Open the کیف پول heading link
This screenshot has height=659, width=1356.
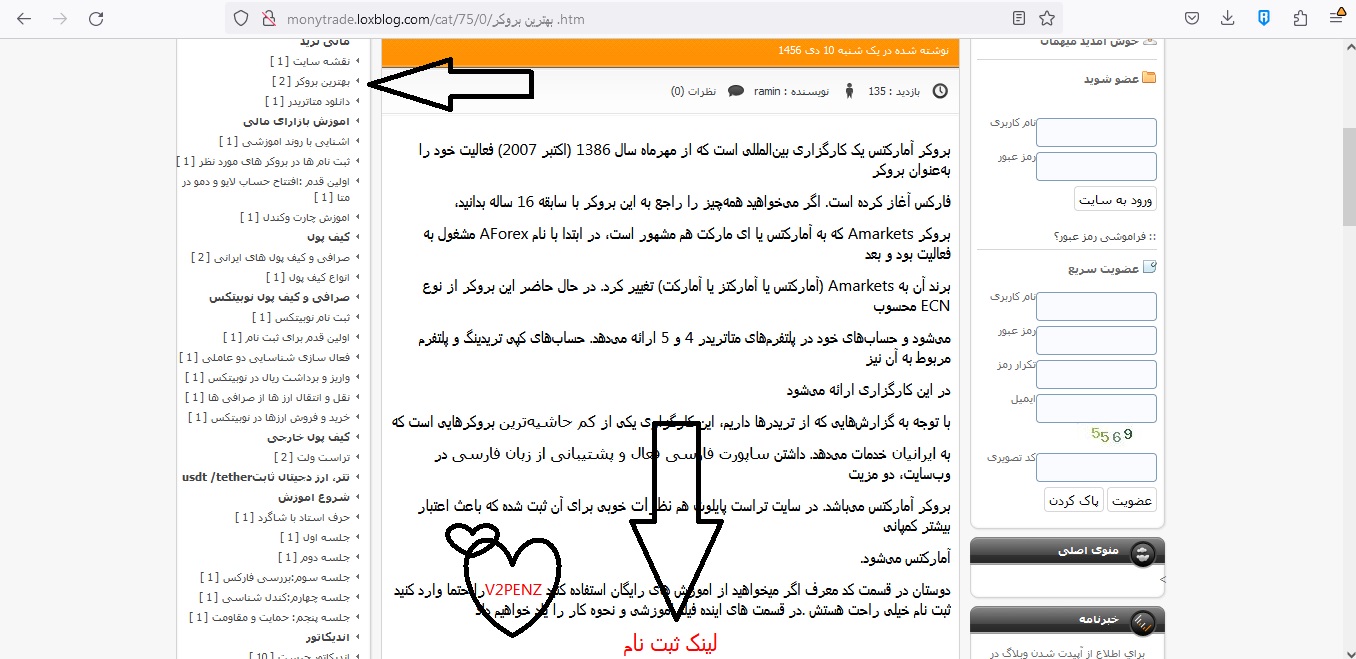328,237
